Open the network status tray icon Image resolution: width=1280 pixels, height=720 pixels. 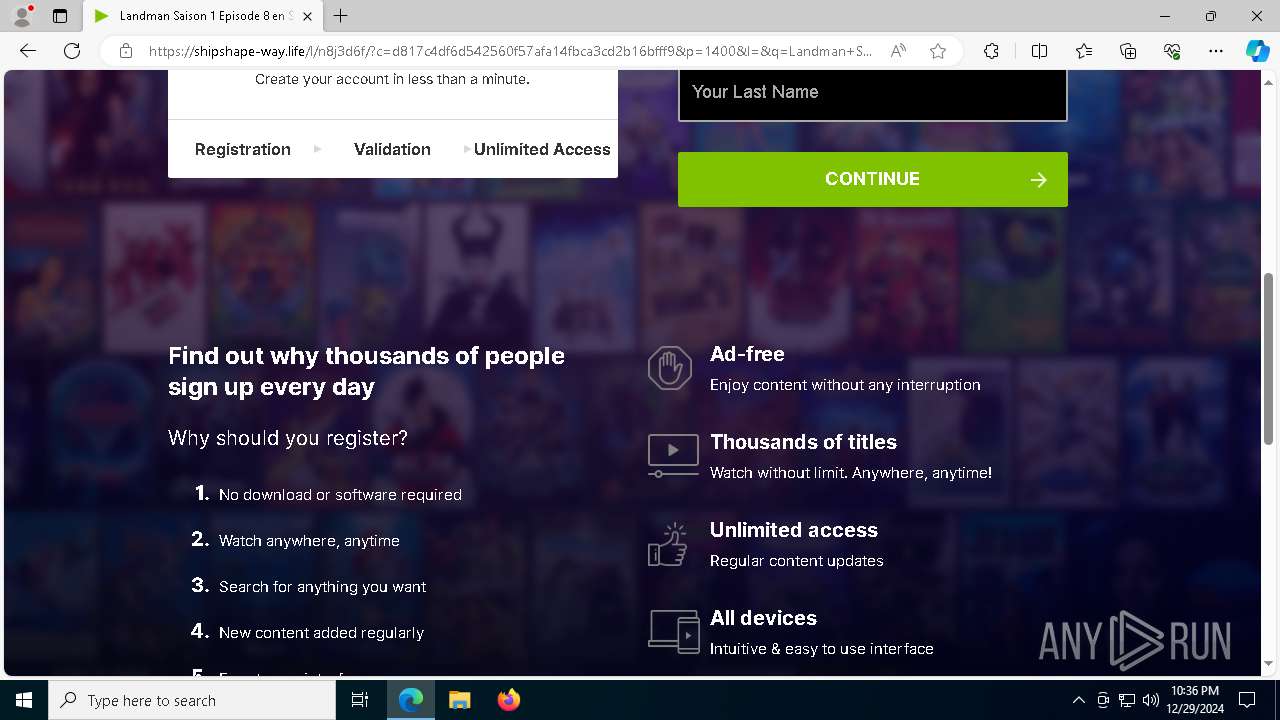(x=1127, y=700)
